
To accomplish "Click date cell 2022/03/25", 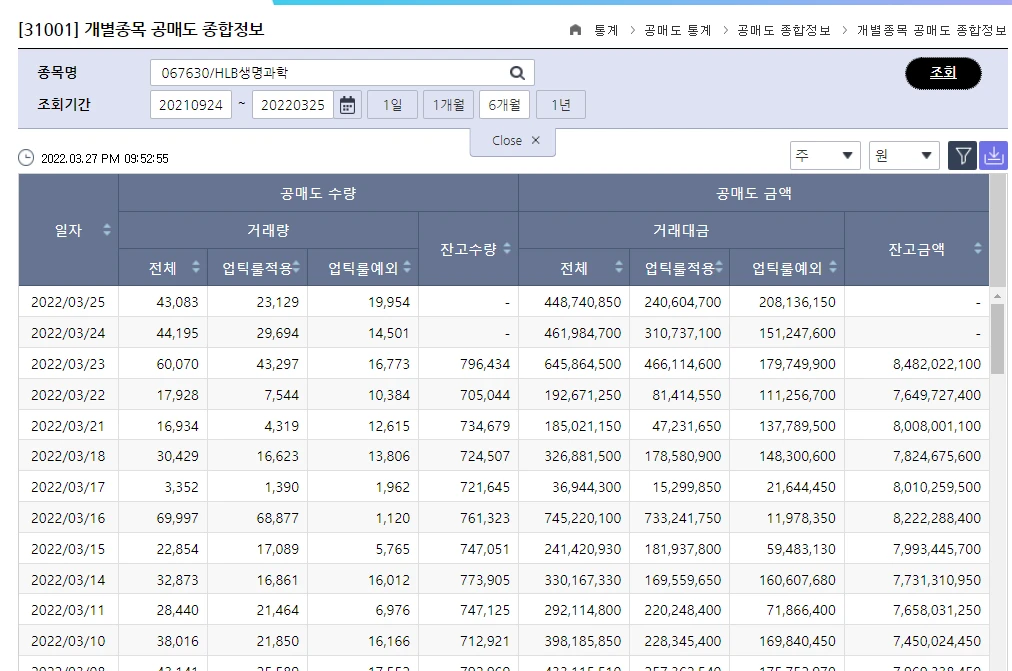I will (x=68, y=302).
